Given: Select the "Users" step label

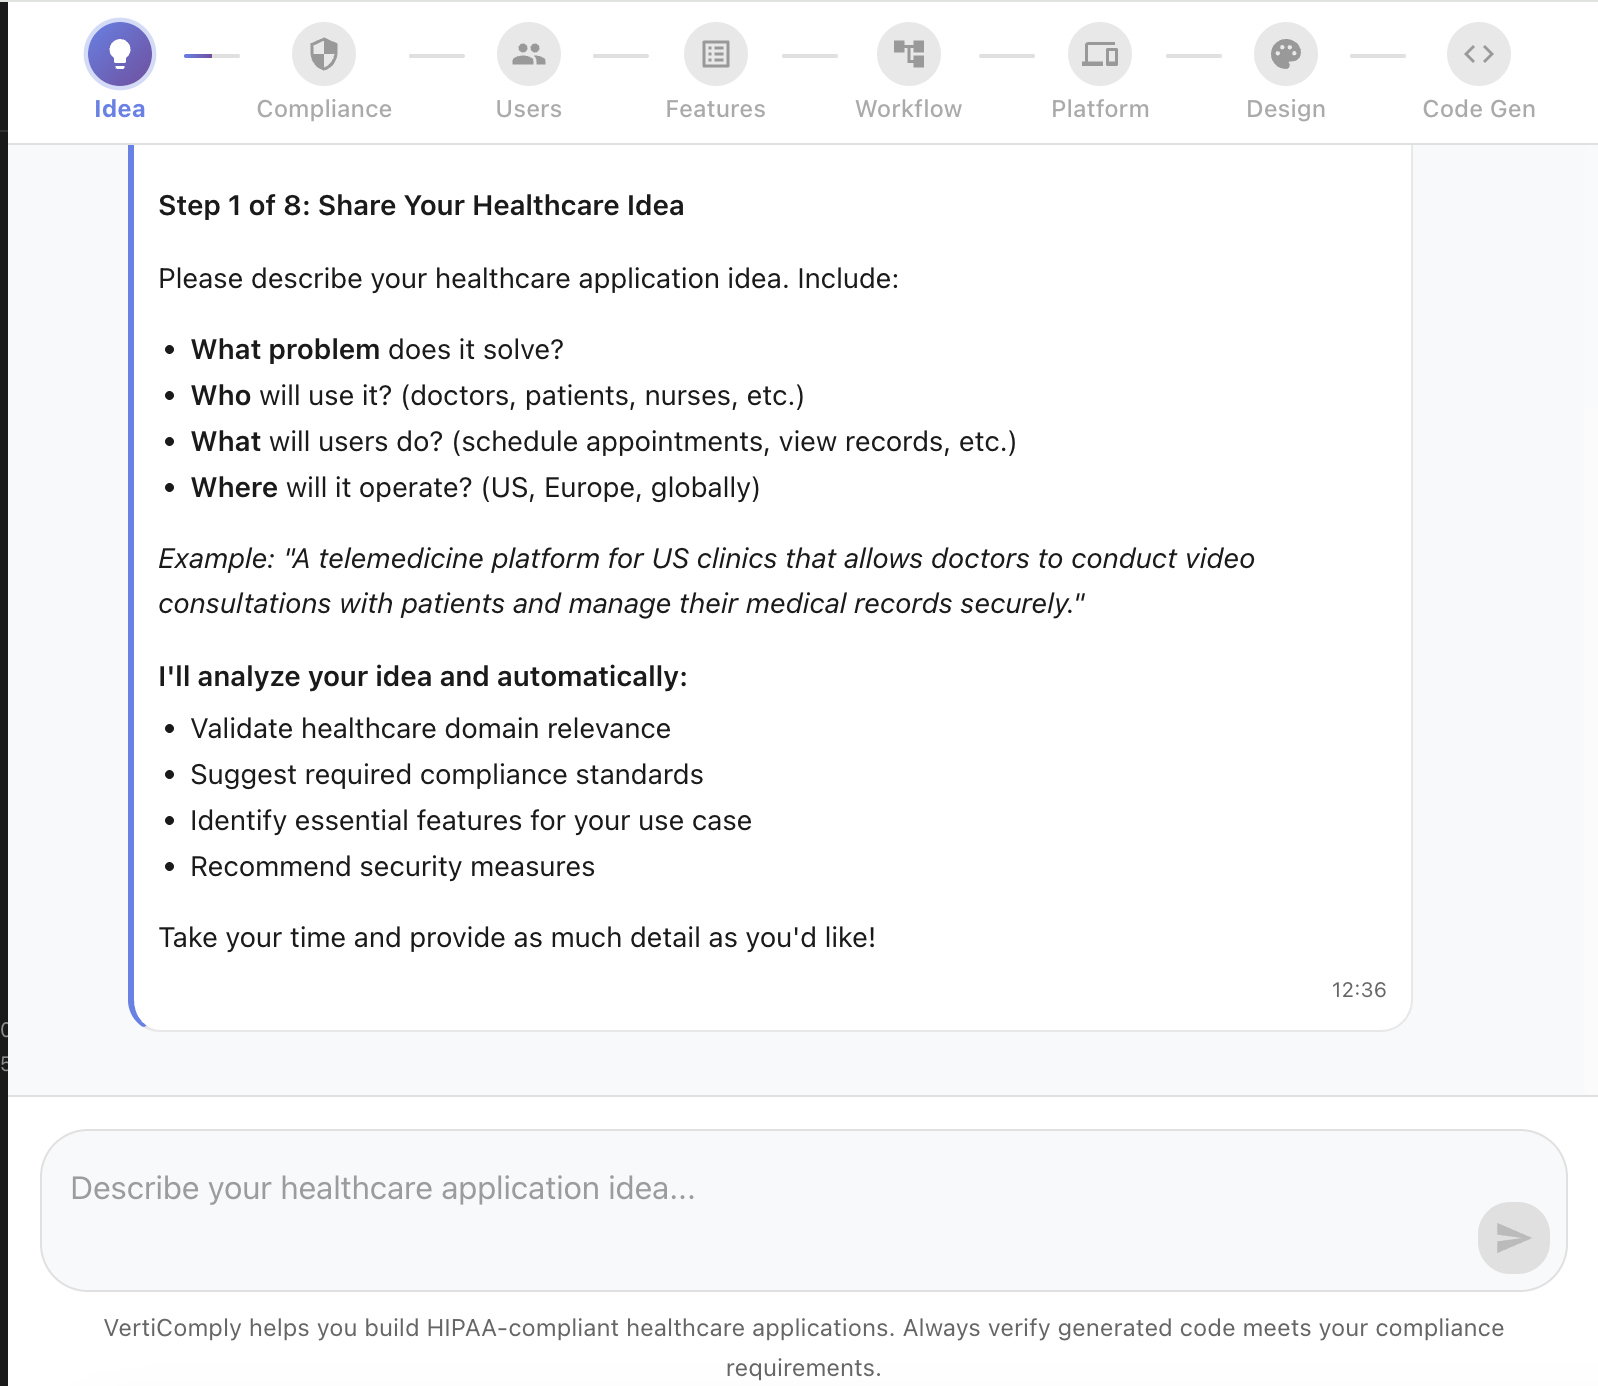Looking at the screenshot, I should (529, 109).
